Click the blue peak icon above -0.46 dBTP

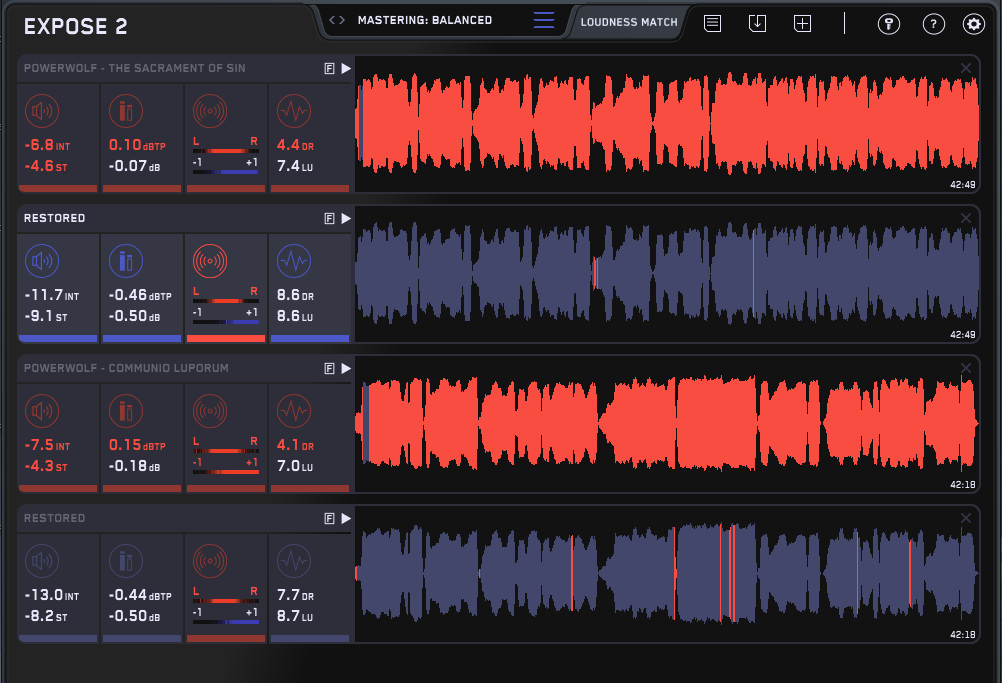click(x=126, y=261)
